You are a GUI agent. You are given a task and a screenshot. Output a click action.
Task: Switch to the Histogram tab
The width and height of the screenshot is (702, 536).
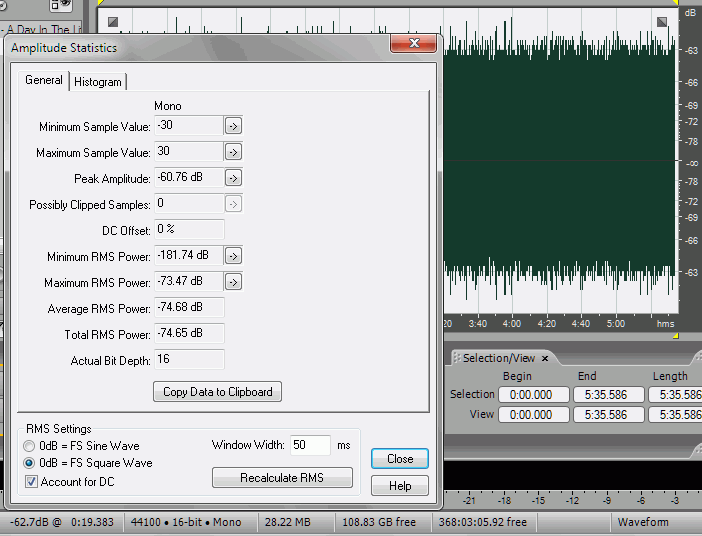click(98, 82)
